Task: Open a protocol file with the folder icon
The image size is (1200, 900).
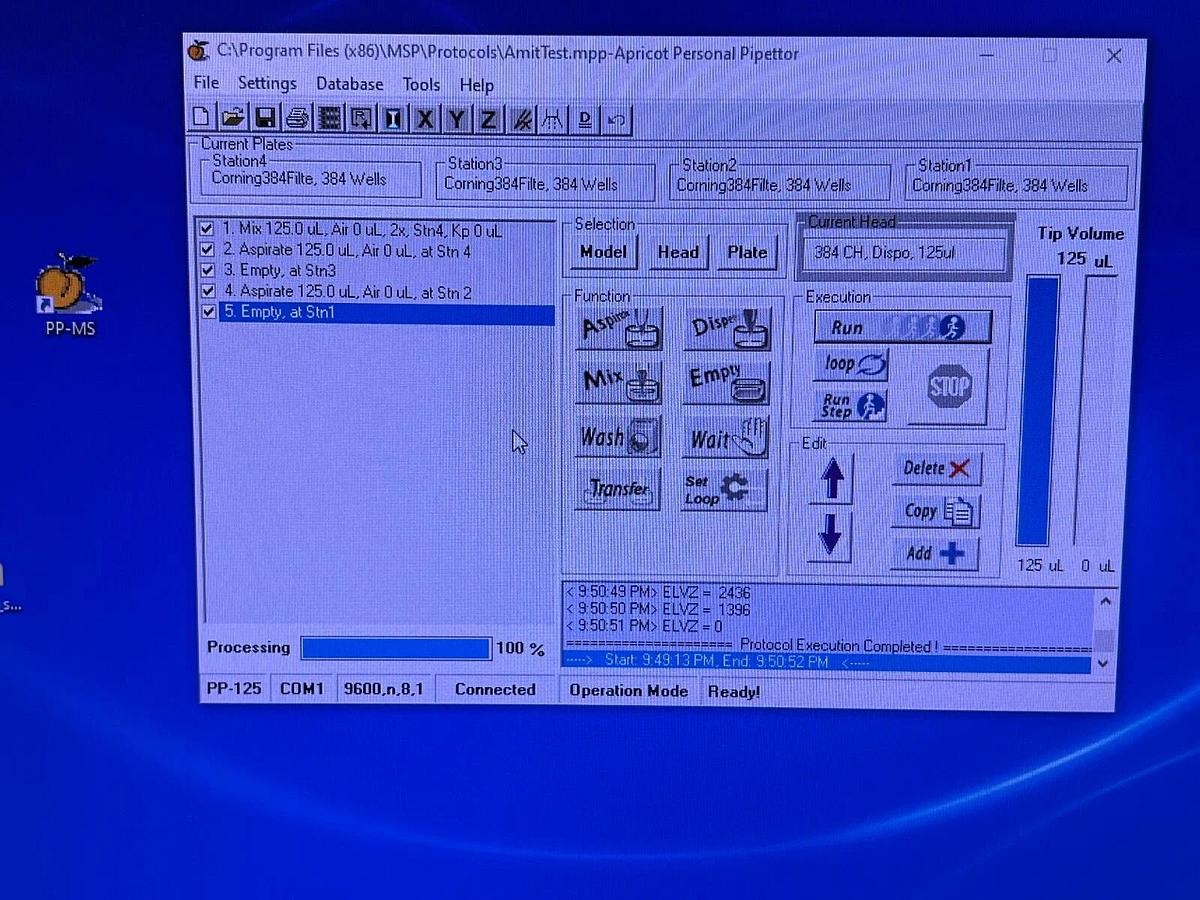Action: (233, 119)
